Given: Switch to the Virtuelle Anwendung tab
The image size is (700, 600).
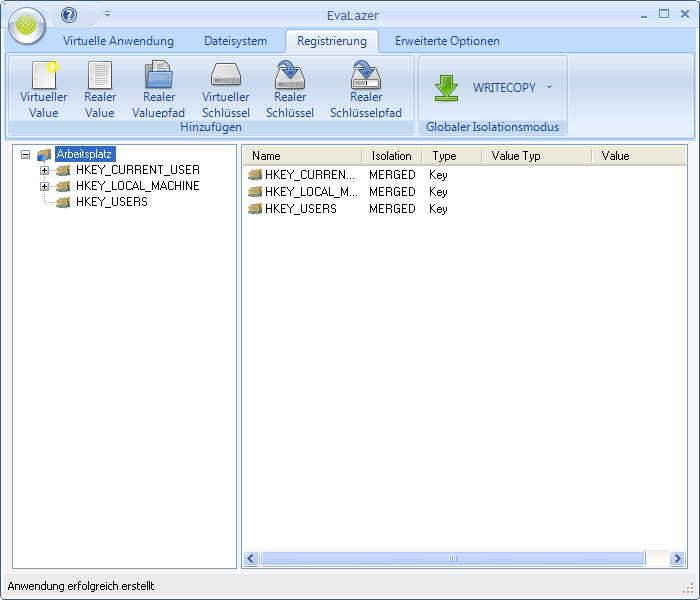Looking at the screenshot, I should coord(118,41).
